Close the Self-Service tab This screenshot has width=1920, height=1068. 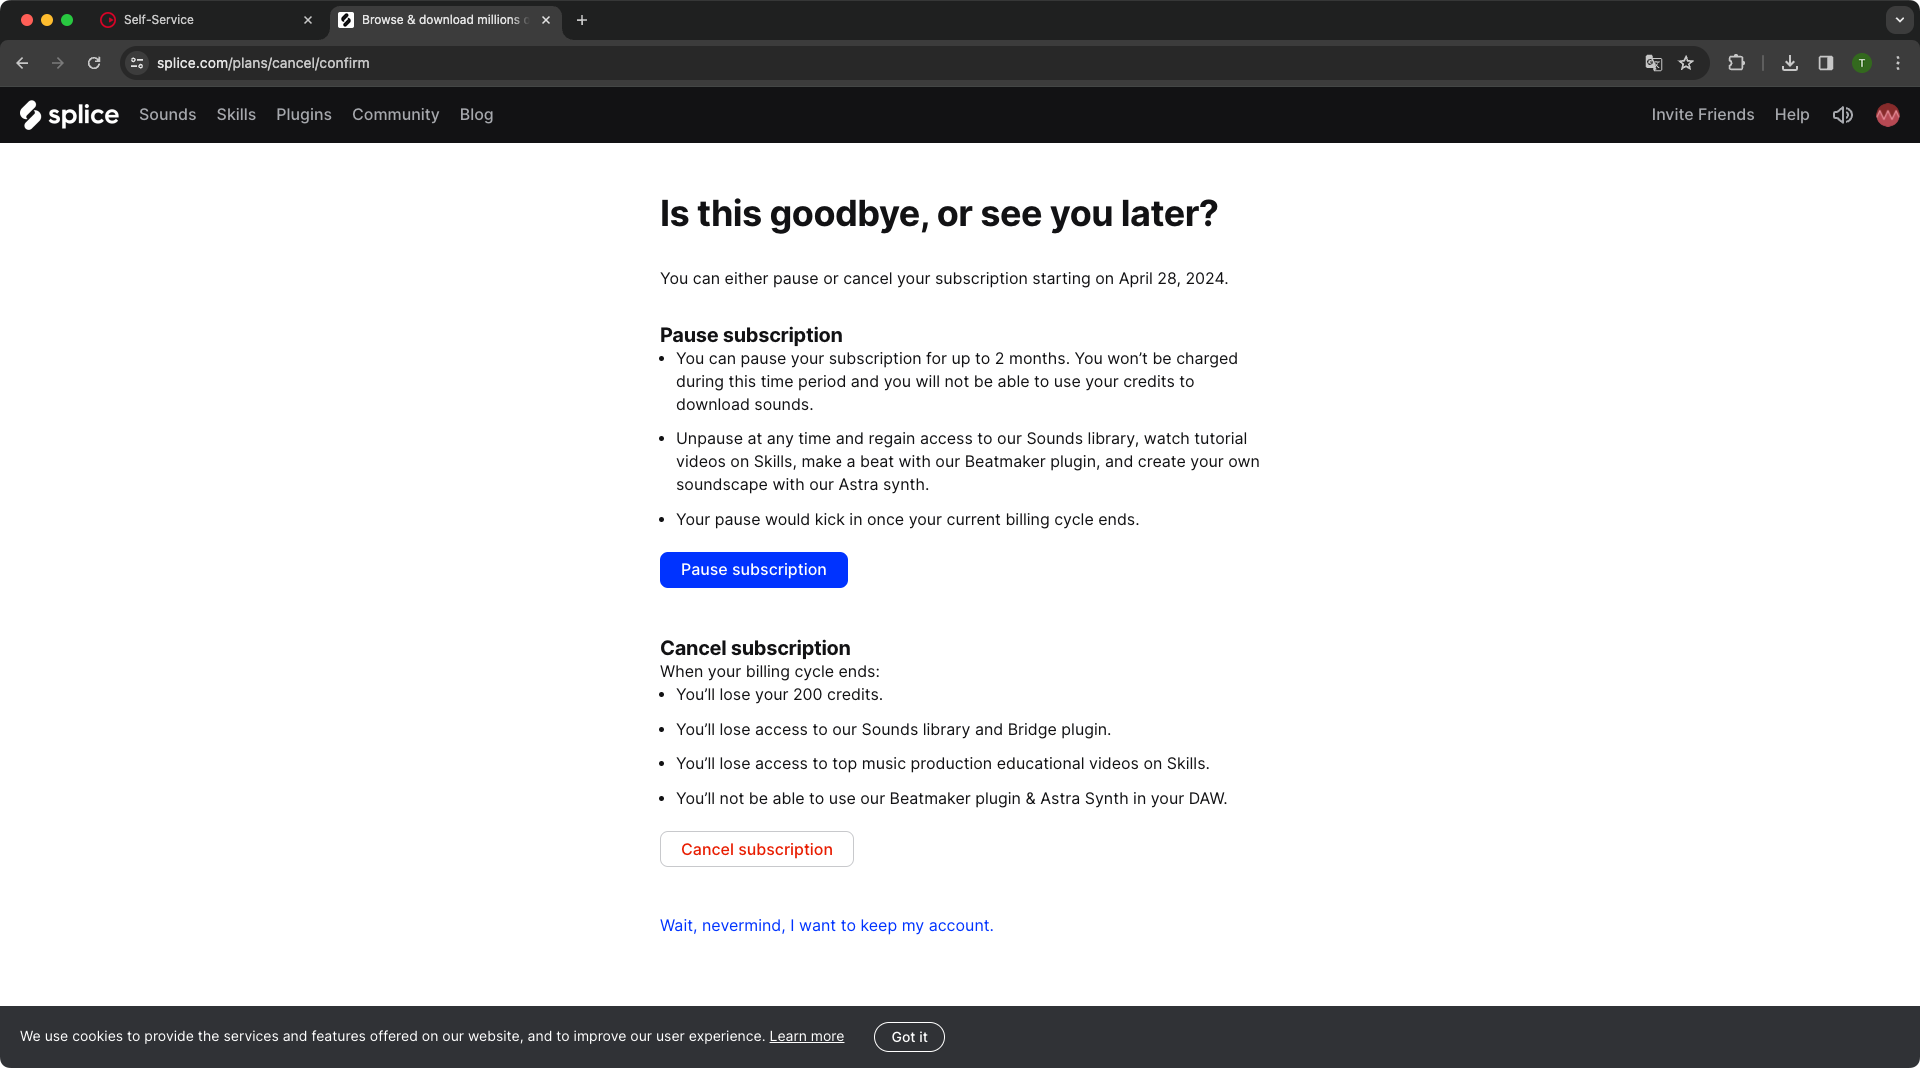[308, 20]
